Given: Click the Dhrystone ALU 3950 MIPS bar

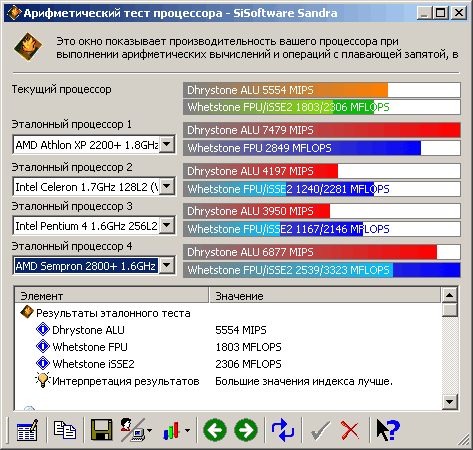Looking at the screenshot, I should click(322, 211).
